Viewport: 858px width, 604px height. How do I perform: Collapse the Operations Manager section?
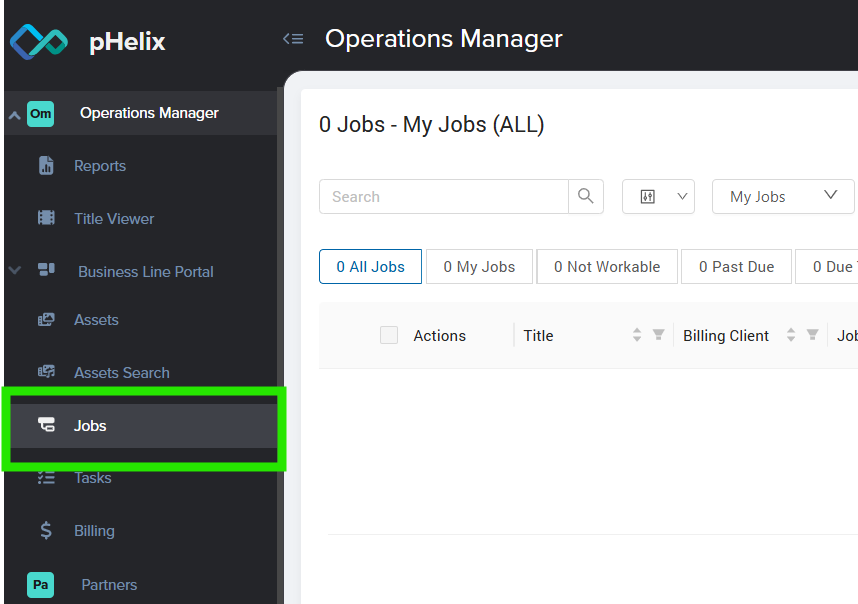[x=15, y=115]
